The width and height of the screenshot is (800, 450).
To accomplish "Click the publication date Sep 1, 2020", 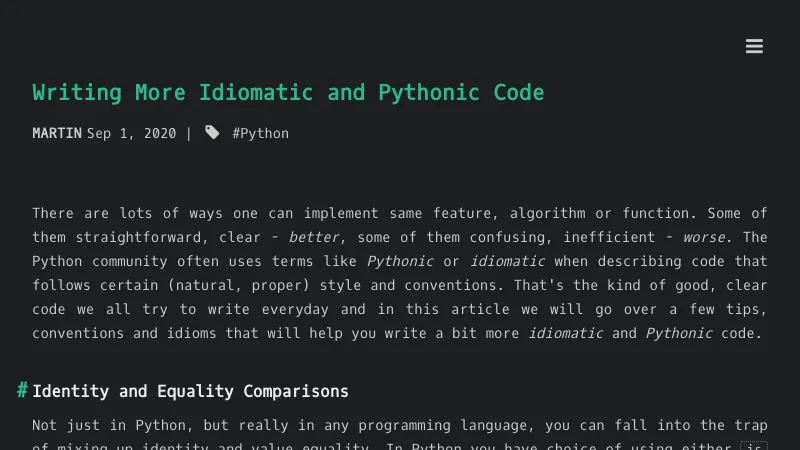I will (x=131, y=133).
